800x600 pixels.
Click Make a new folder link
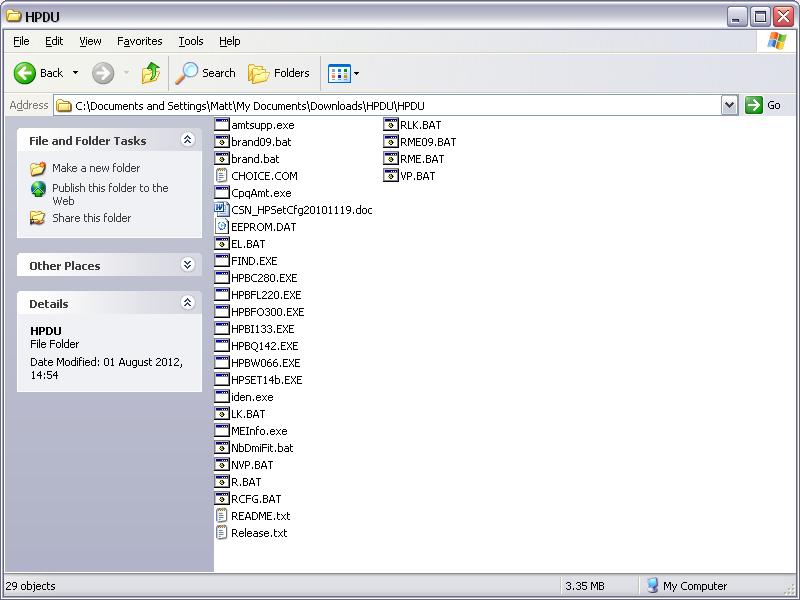96,168
